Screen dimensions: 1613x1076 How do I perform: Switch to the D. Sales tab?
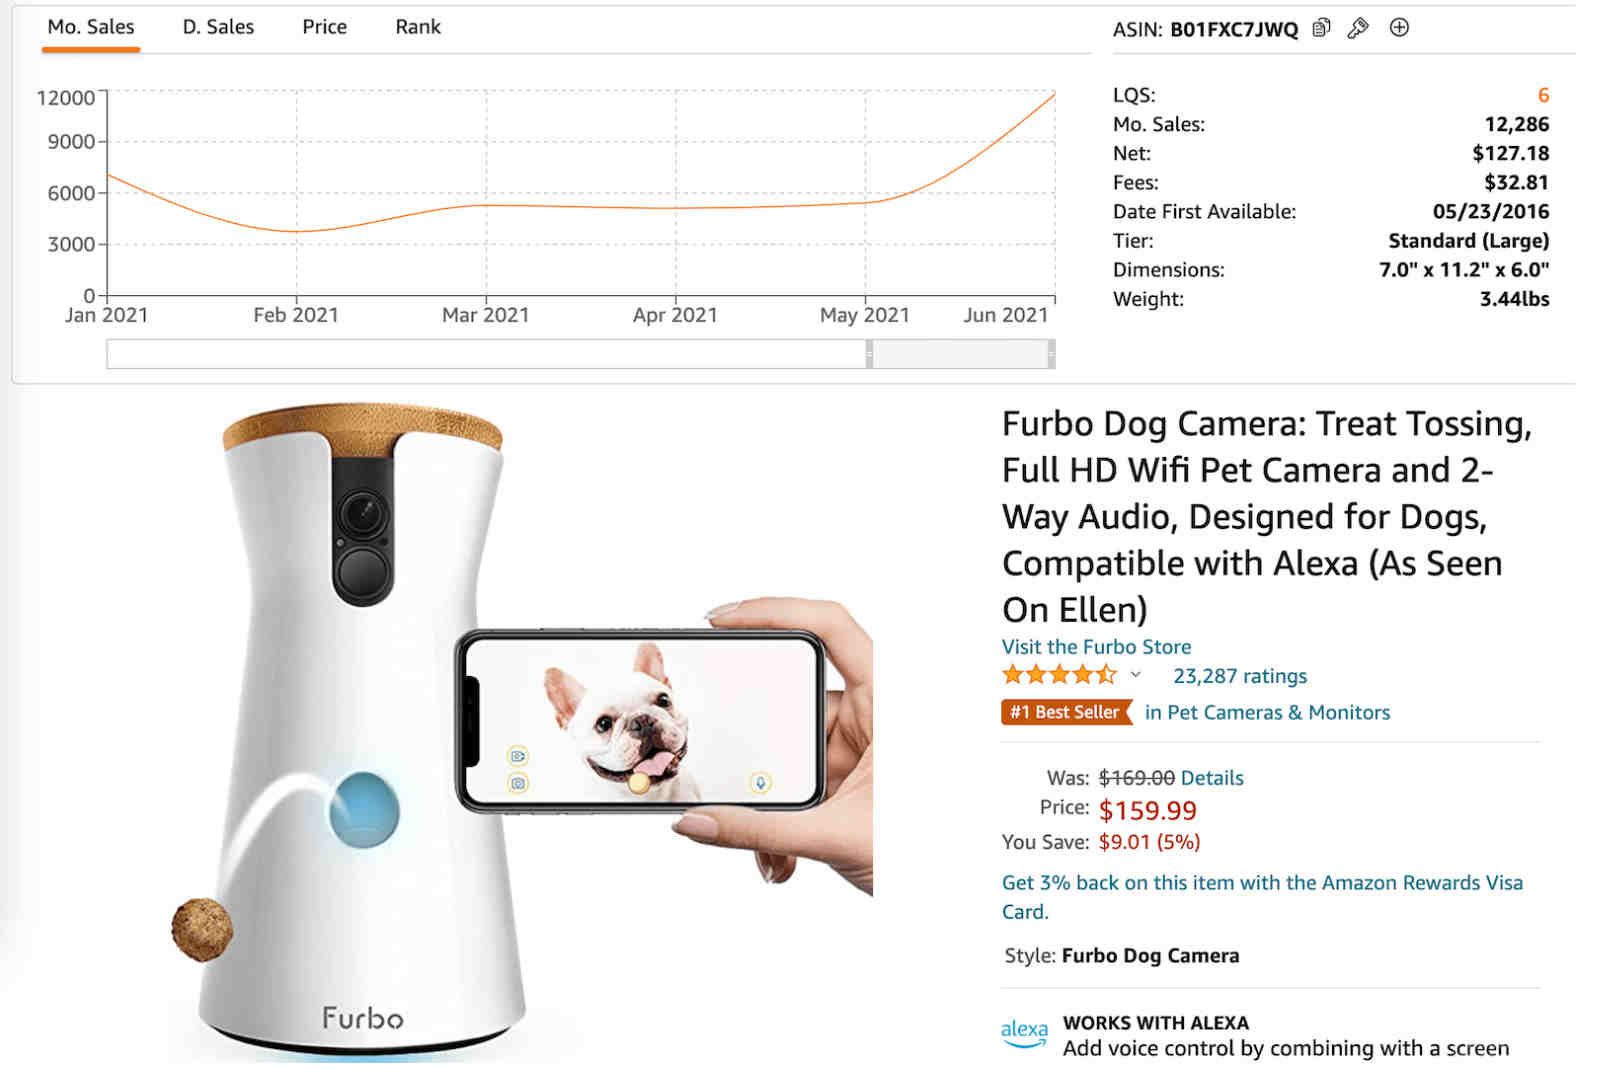[218, 27]
